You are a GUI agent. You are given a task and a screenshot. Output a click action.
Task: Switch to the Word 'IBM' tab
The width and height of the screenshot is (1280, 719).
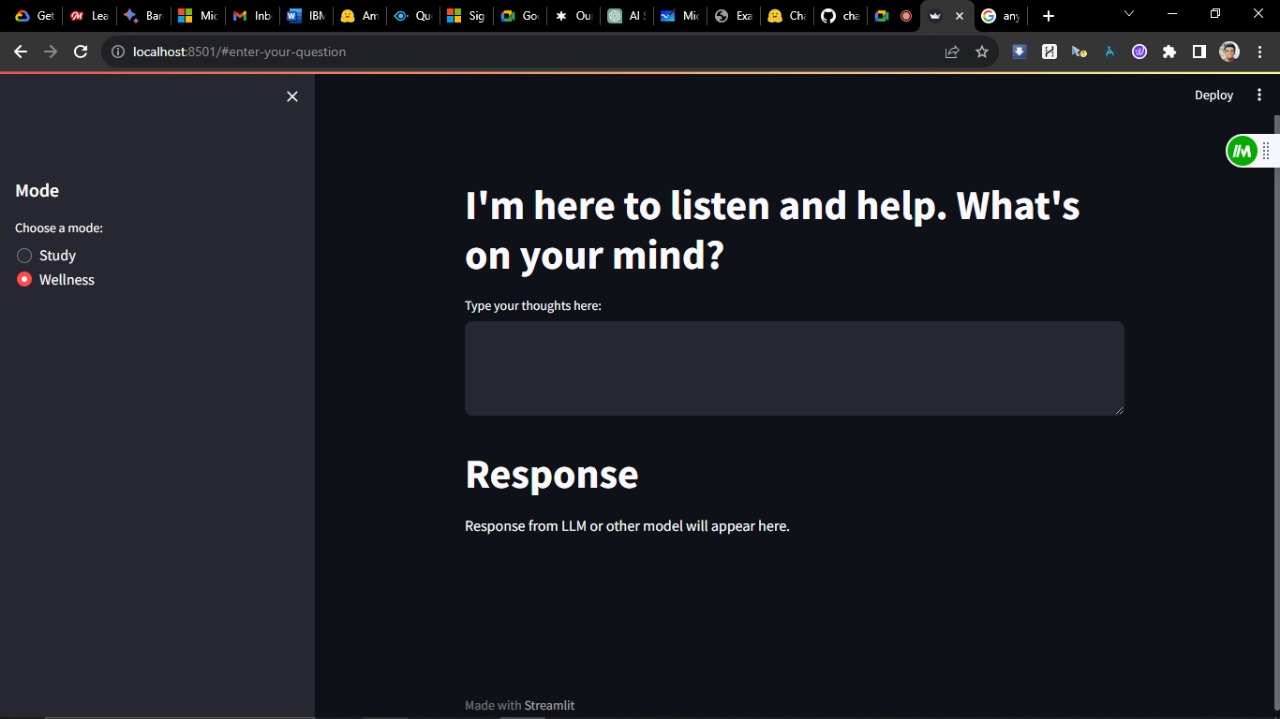[x=305, y=16]
